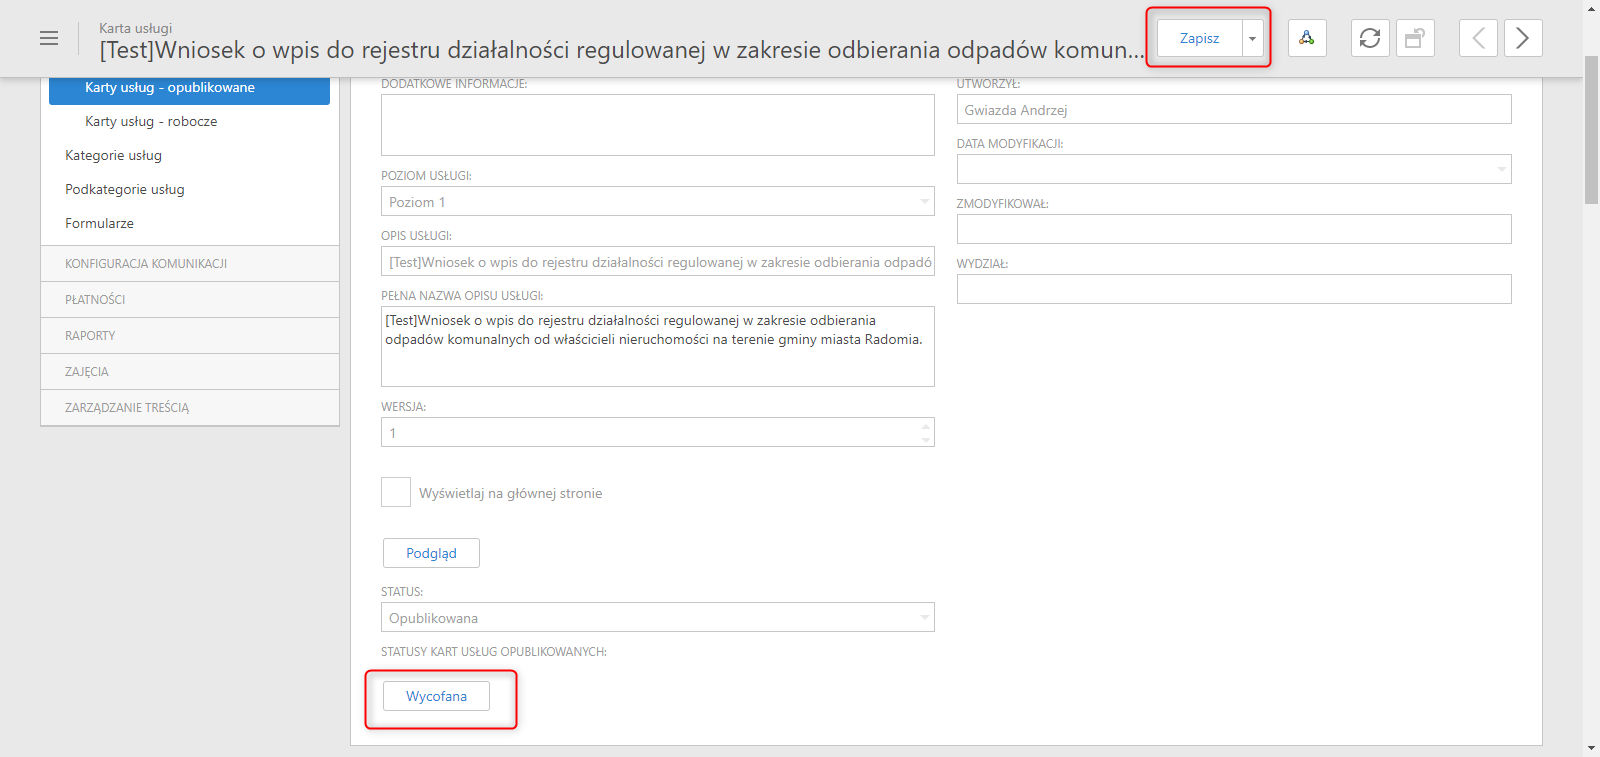This screenshot has height=757, width=1600.
Task: Open the hamburger navigation menu
Action: coord(48,38)
